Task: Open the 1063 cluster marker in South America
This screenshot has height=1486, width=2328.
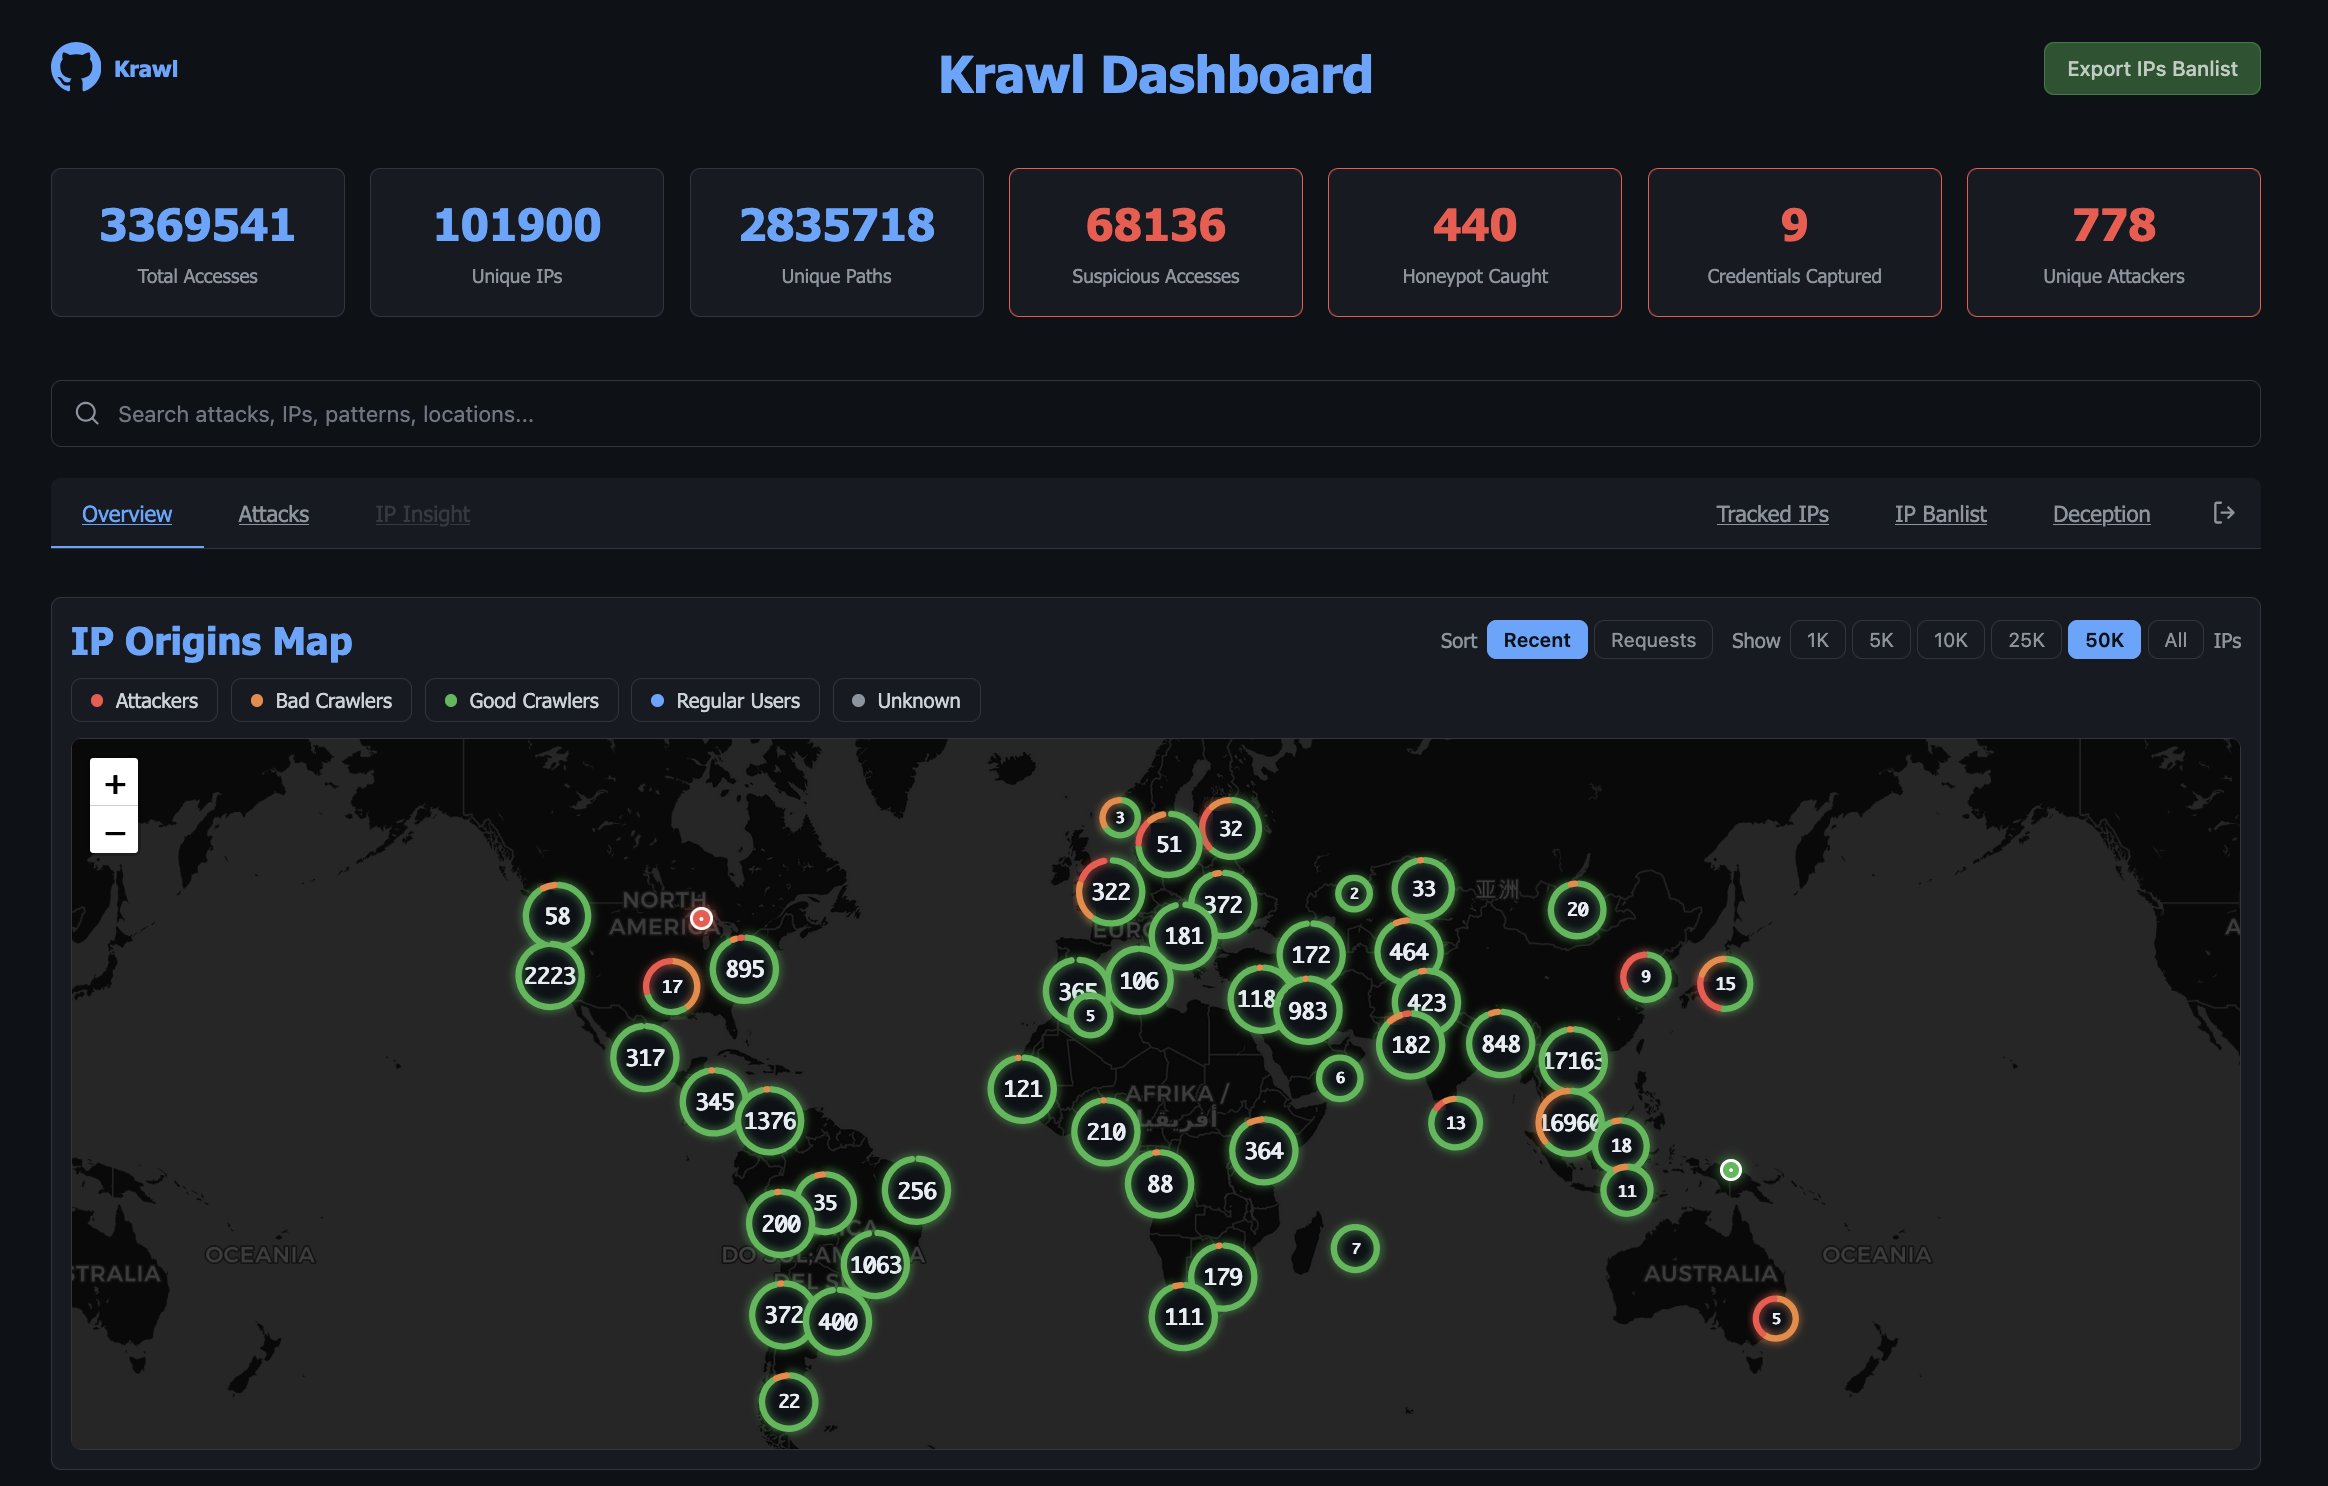Action: pyautogui.click(x=875, y=1265)
